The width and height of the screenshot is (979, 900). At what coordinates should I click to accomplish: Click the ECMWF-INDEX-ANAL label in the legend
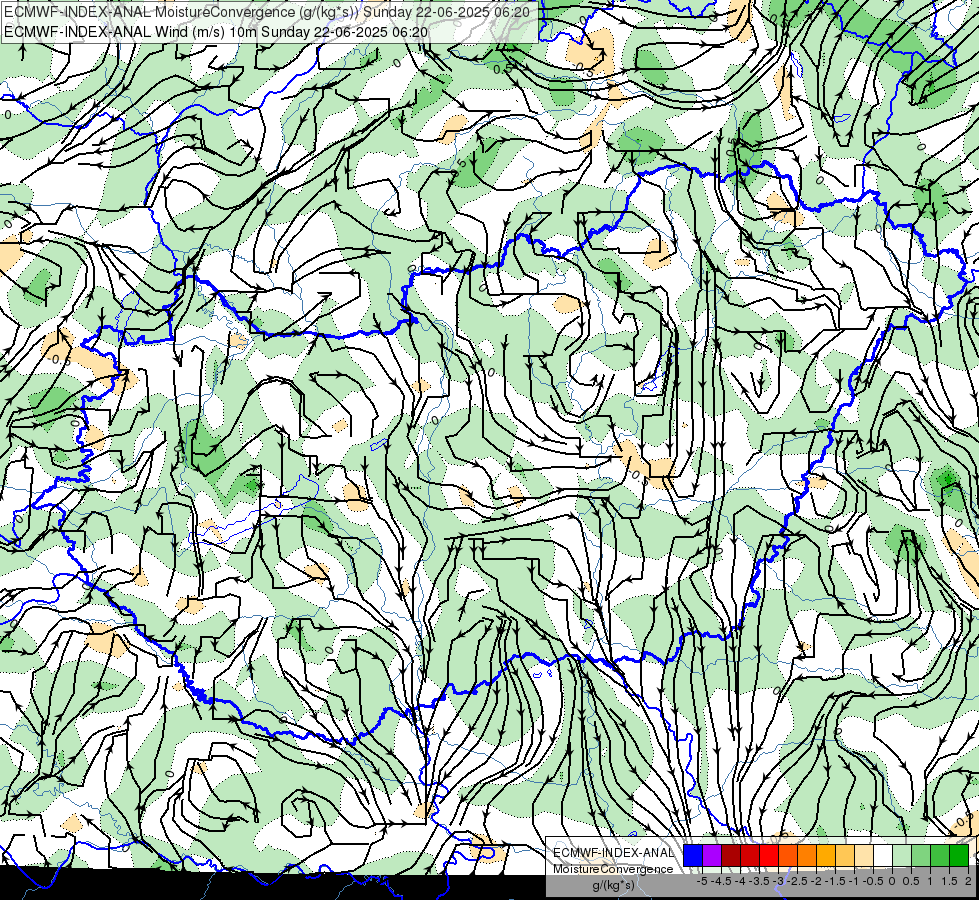[x=614, y=853]
